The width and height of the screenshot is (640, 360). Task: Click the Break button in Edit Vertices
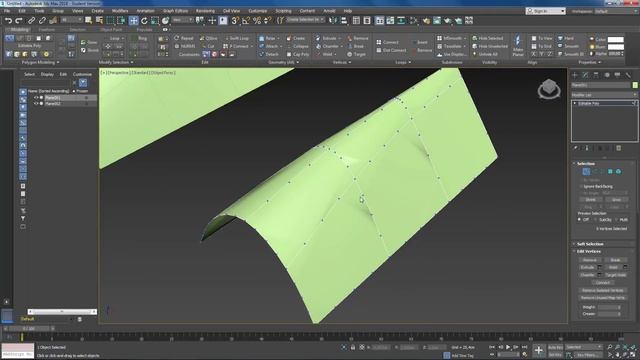tap(616, 260)
